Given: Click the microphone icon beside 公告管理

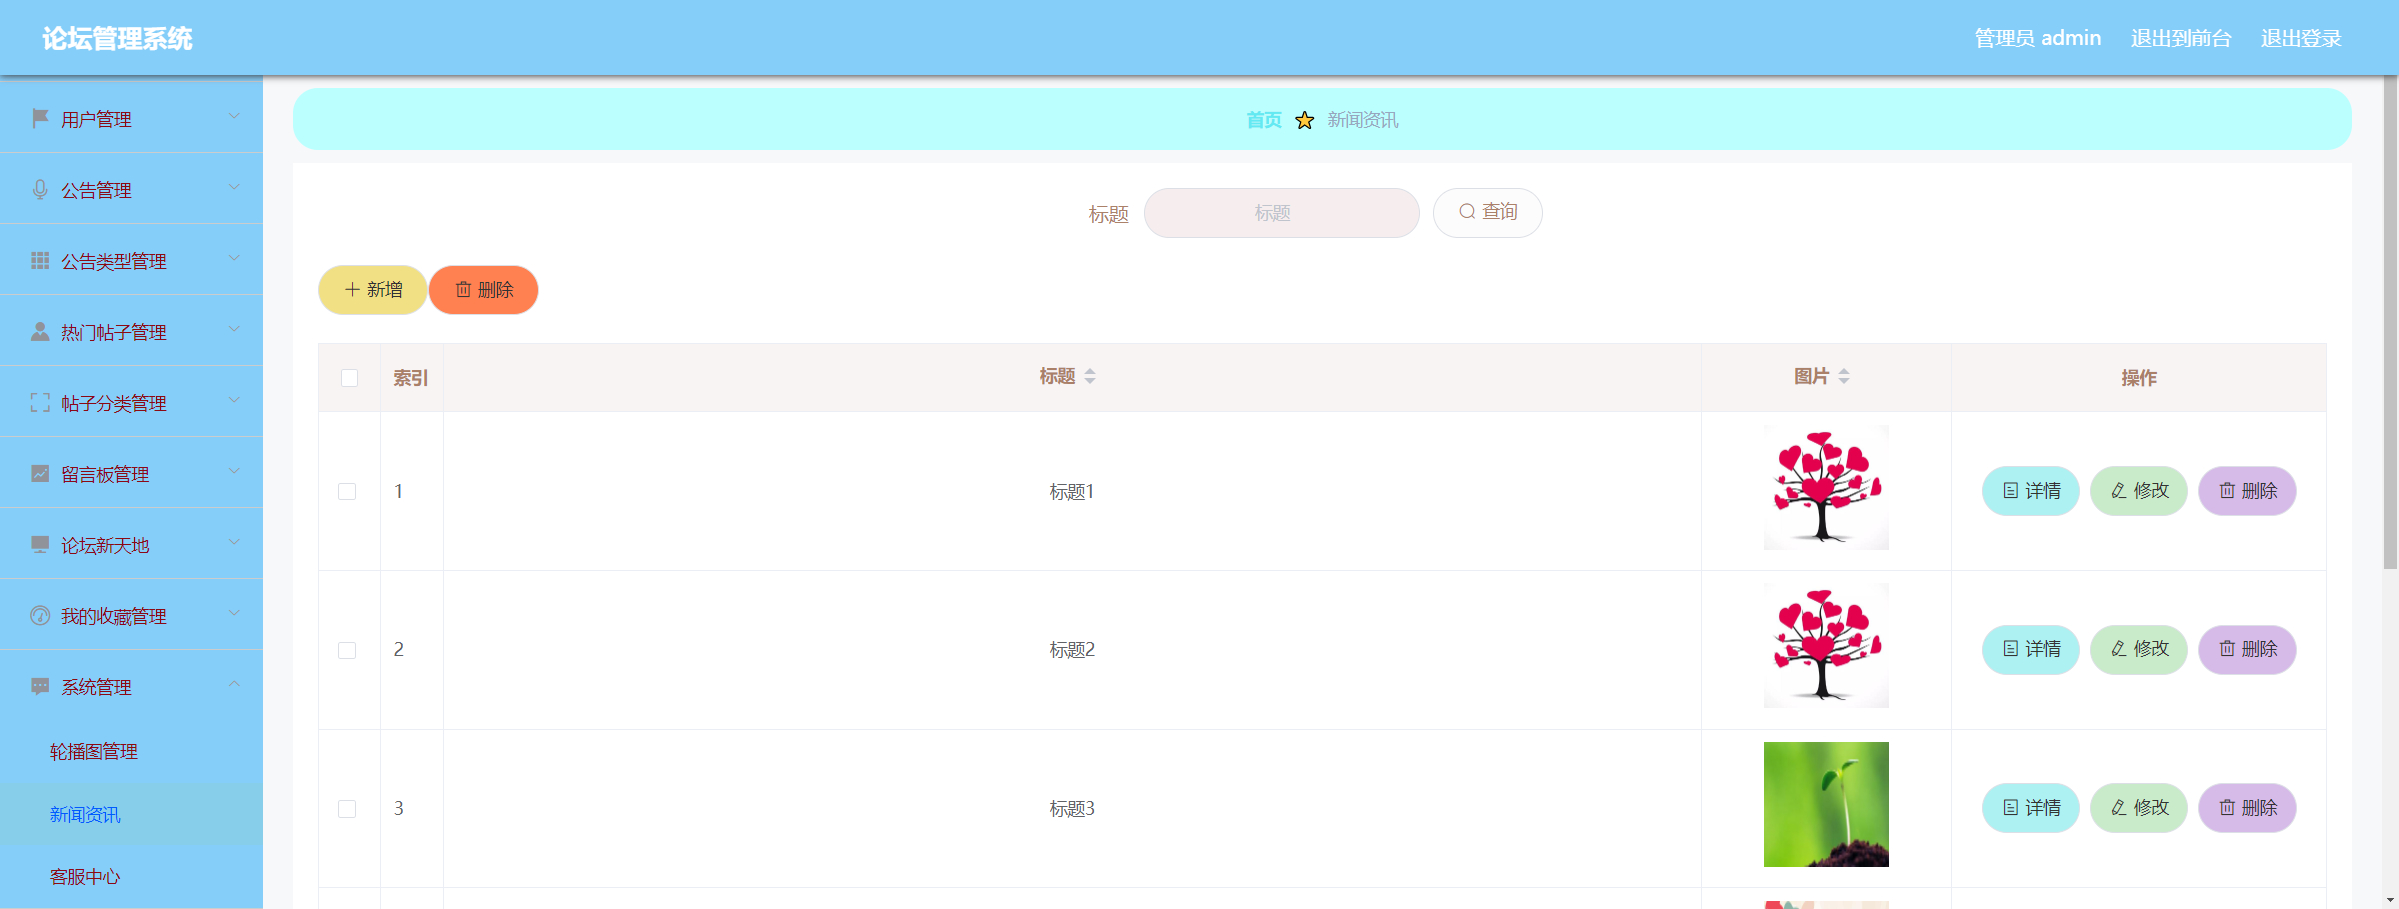Looking at the screenshot, I should (40, 189).
